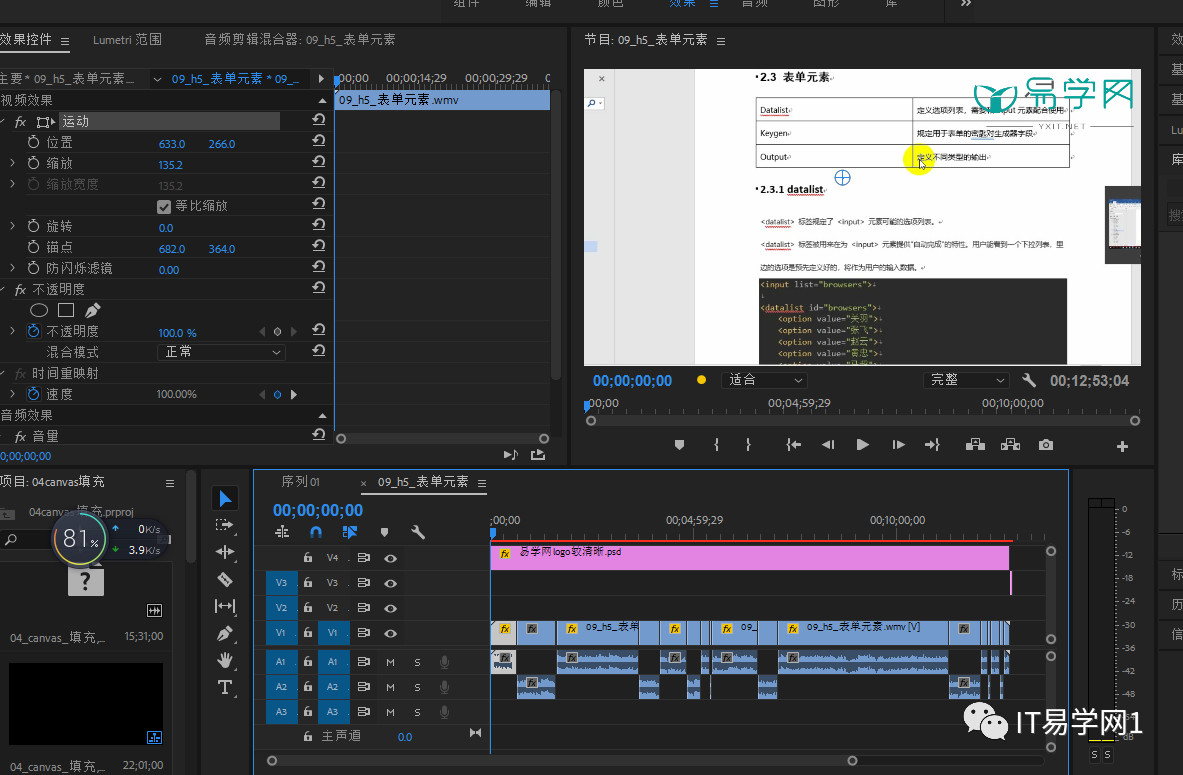1183x775 pixels.
Task: Click the Export Frame camera icon
Action: (1046, 445)
